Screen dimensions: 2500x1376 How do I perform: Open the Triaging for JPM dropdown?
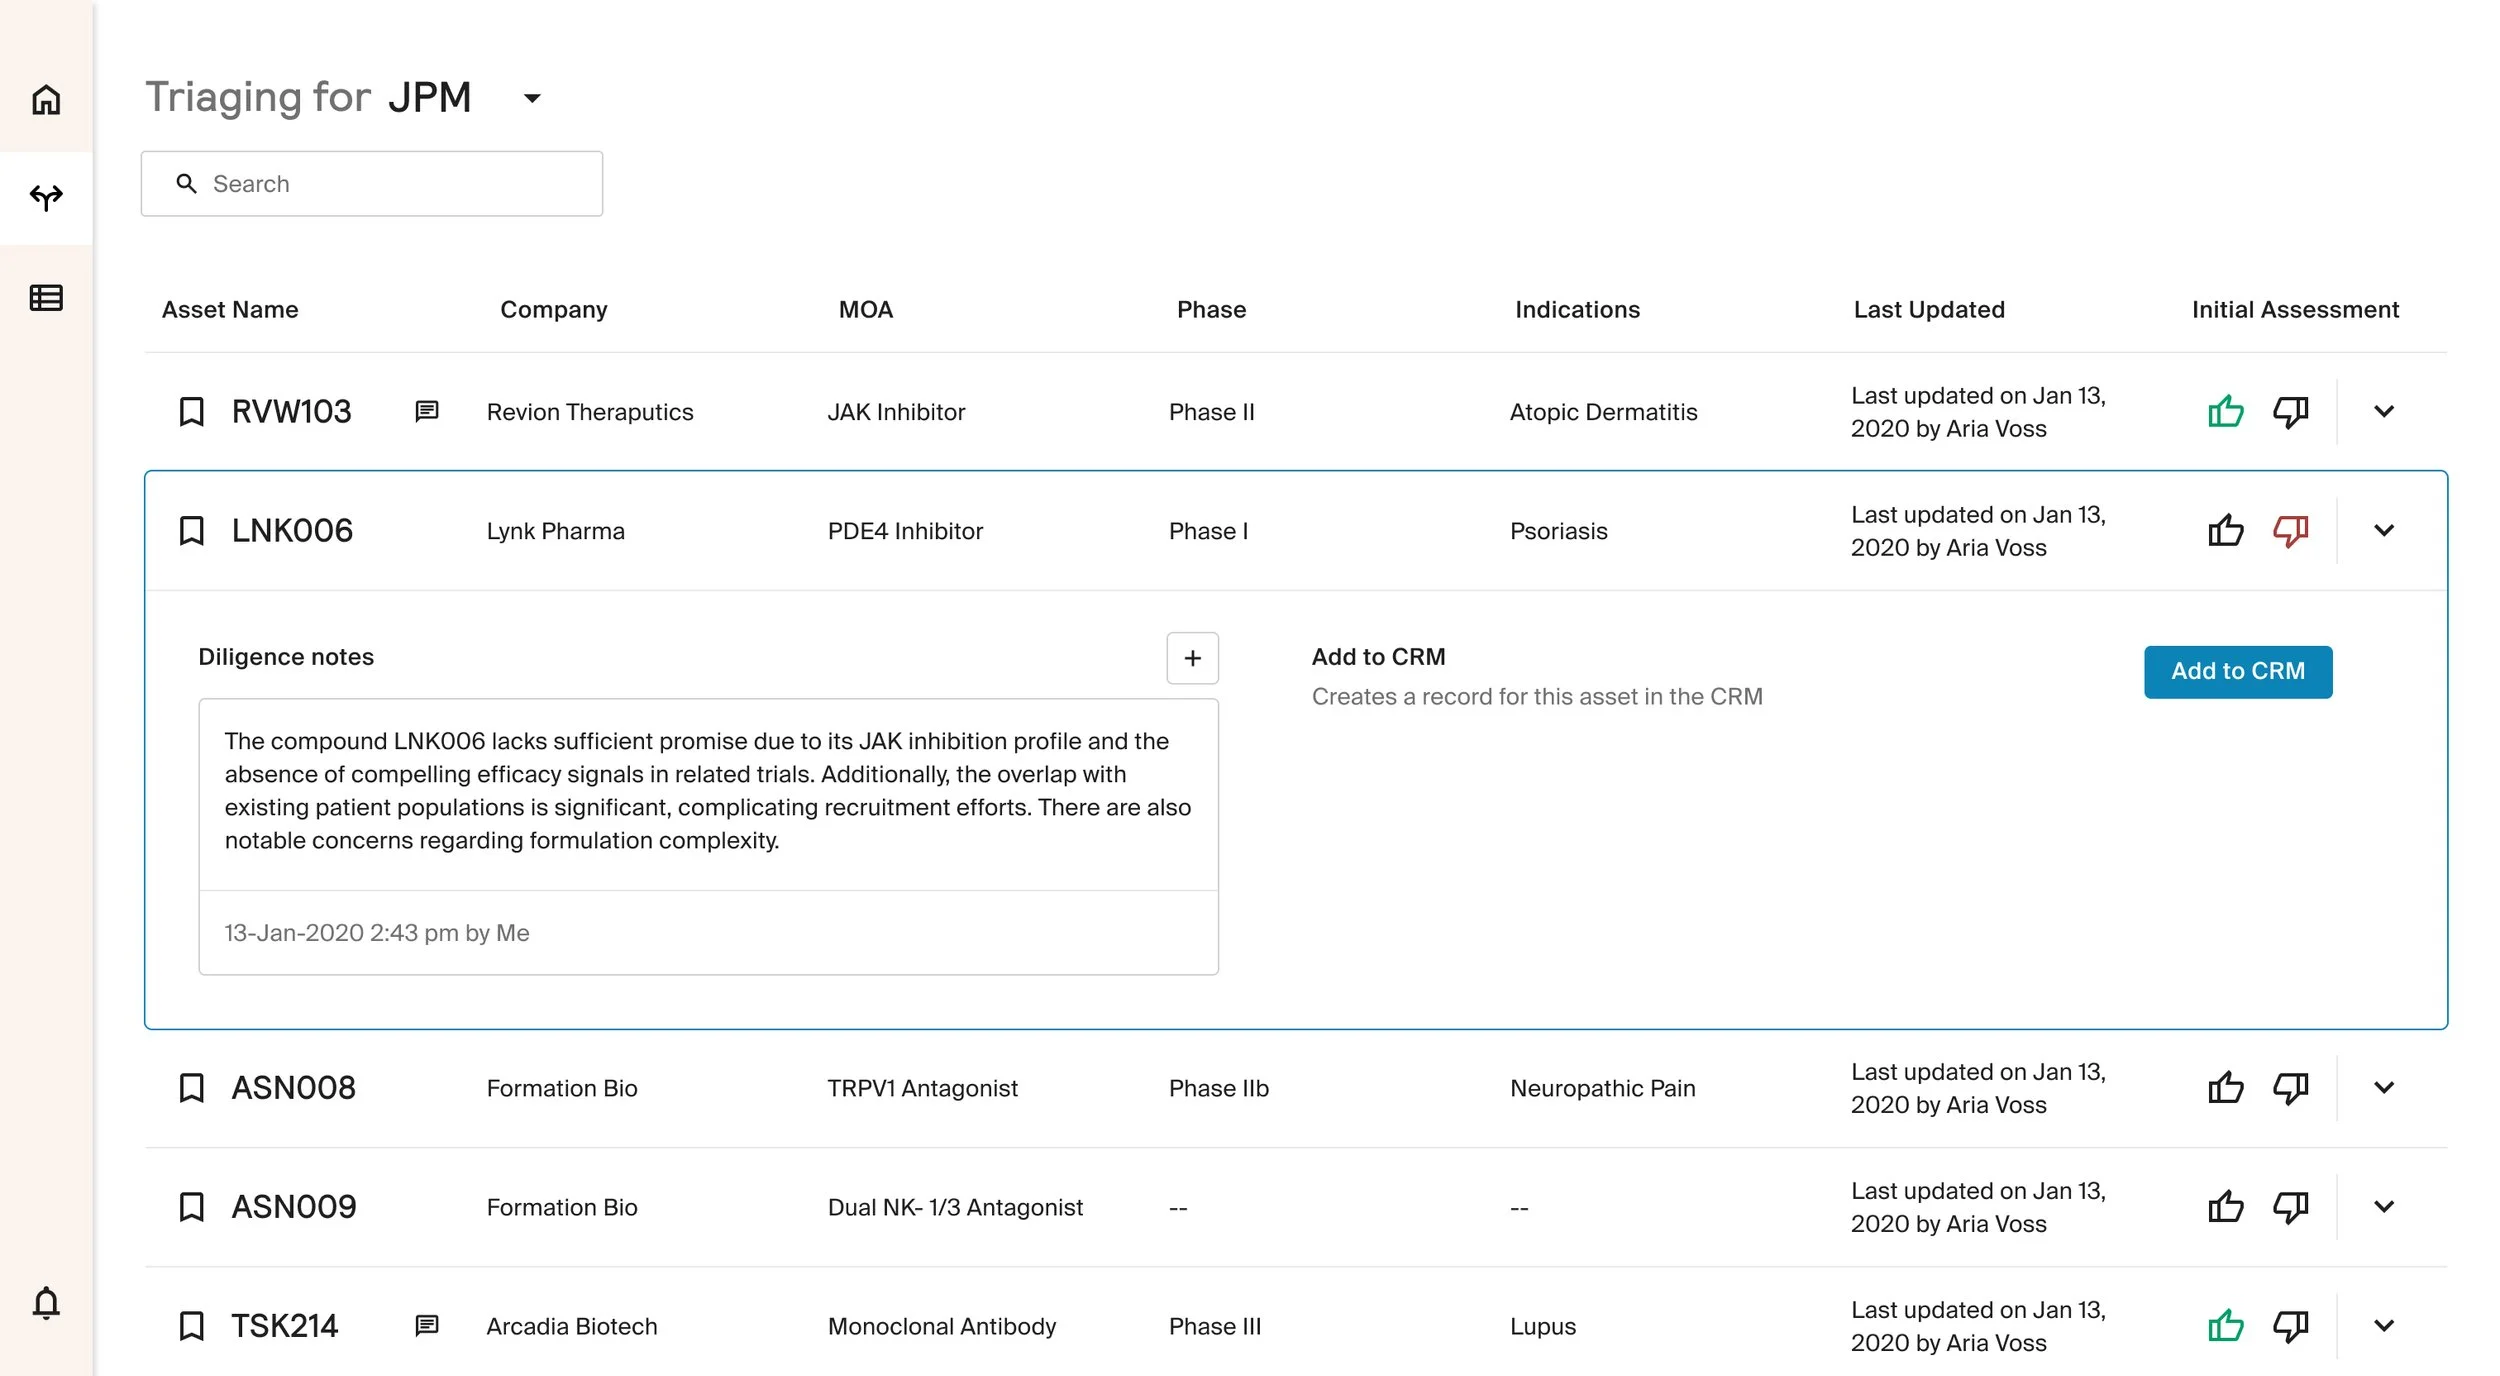pos(532,98)
